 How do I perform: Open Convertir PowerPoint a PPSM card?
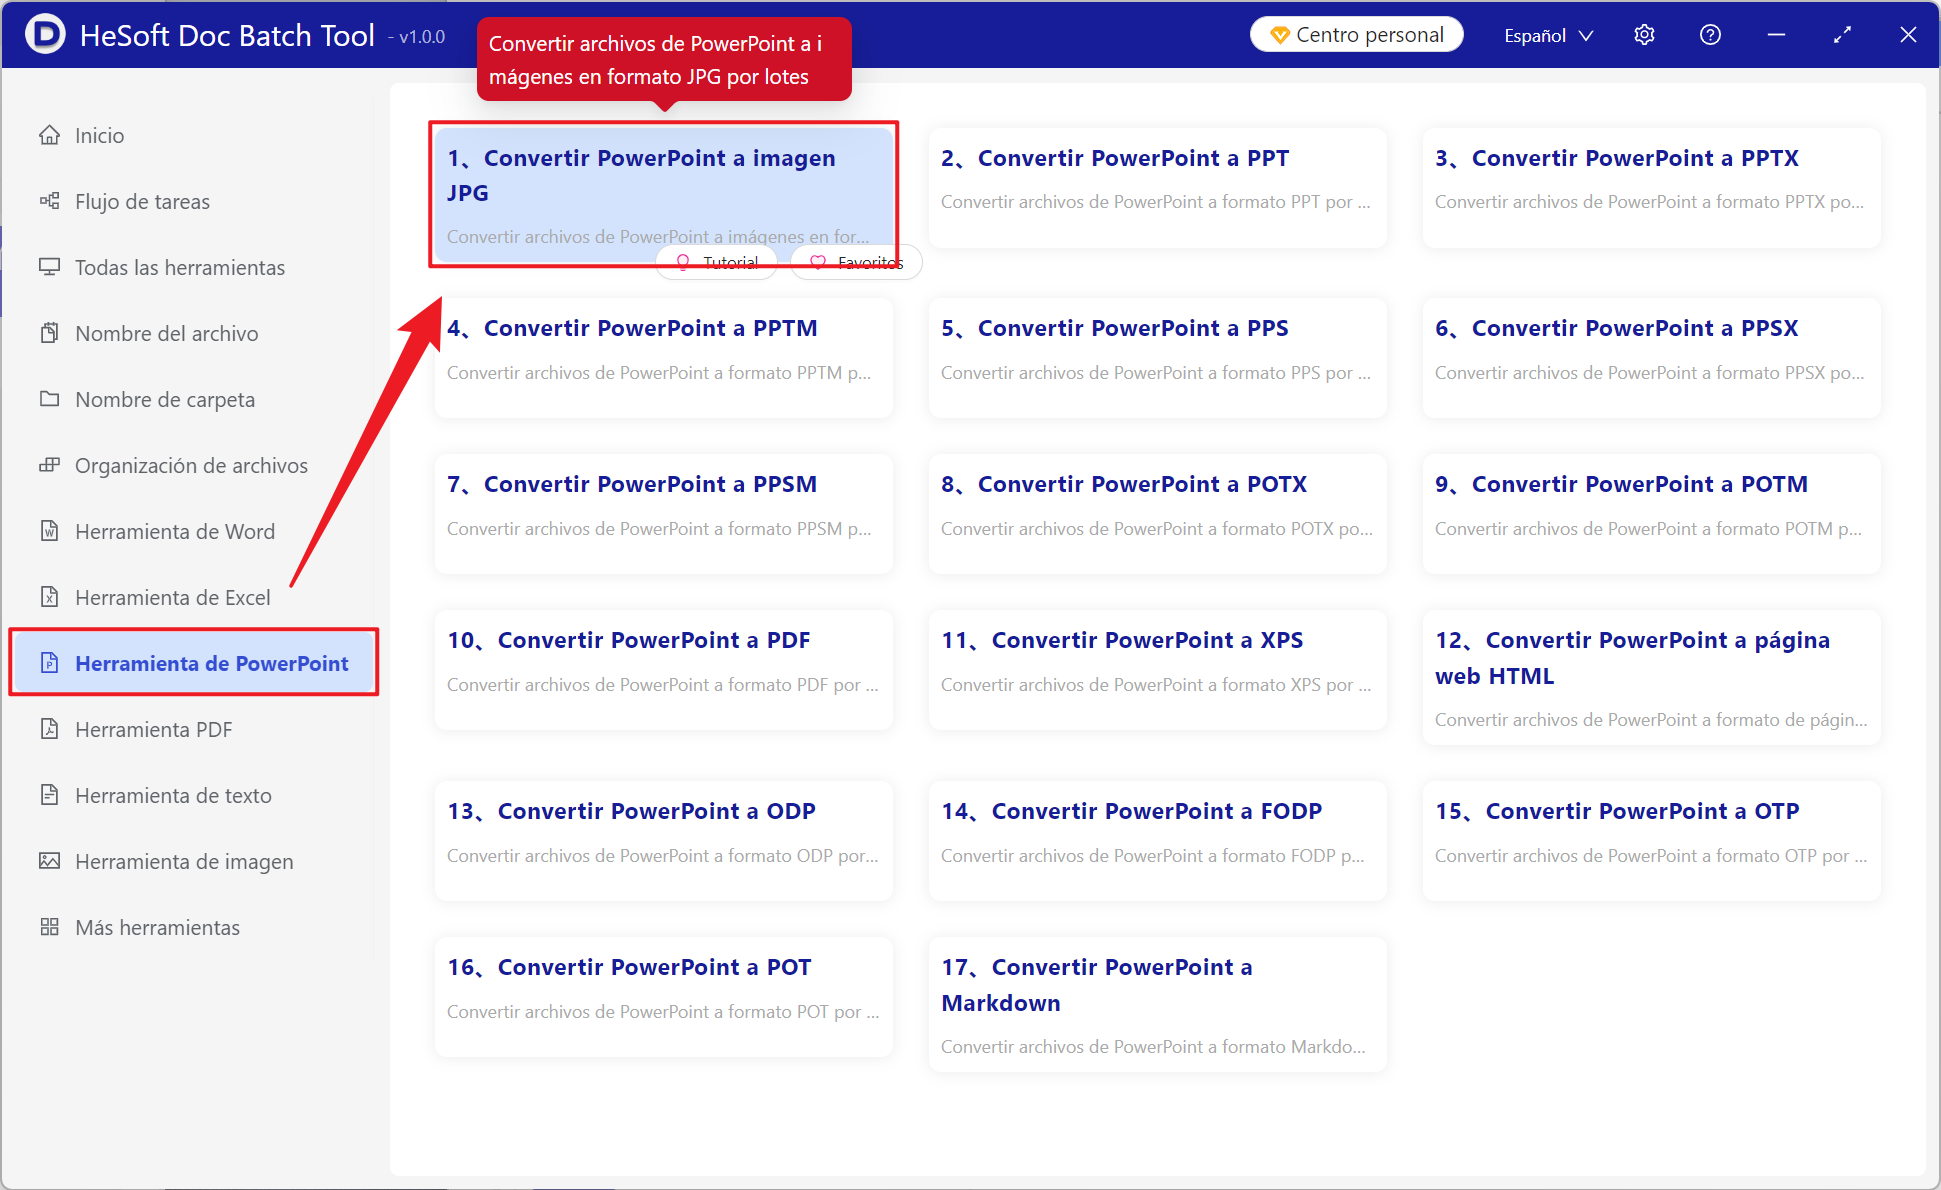663,513
